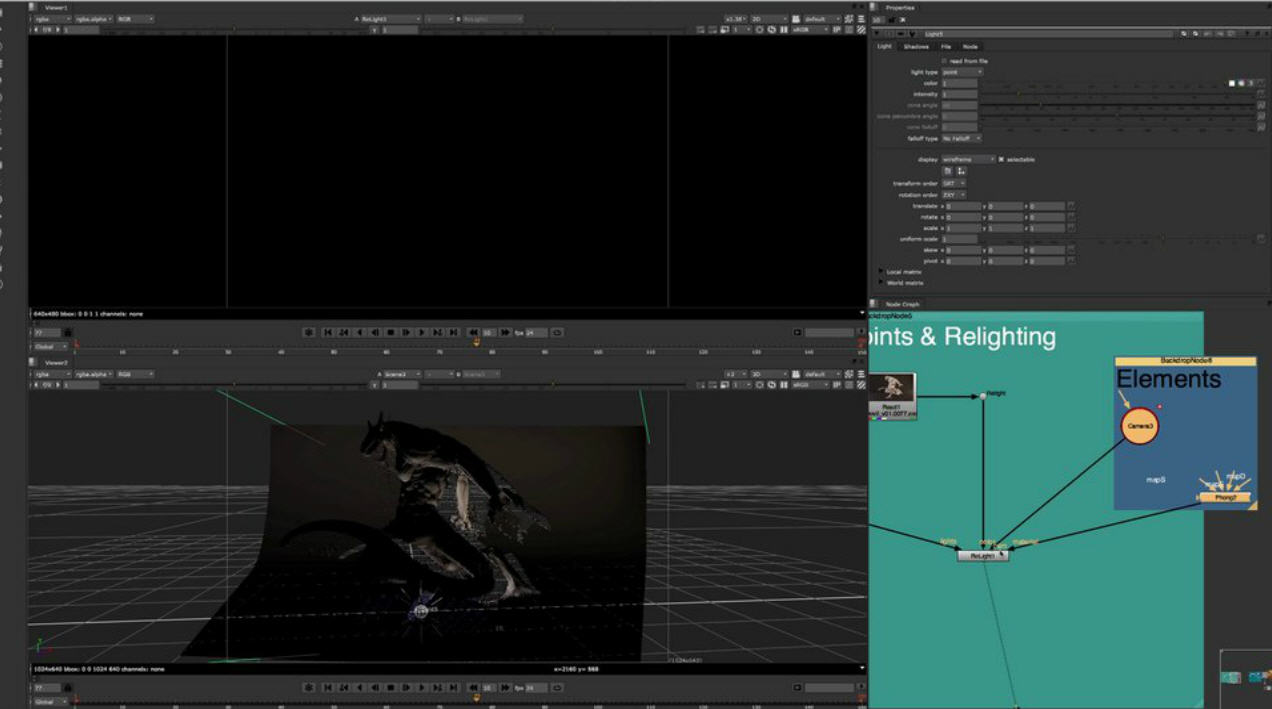Enable the read from file checkbox in Light5
The height and width of the screenshot is (709, 1272).
943,61
